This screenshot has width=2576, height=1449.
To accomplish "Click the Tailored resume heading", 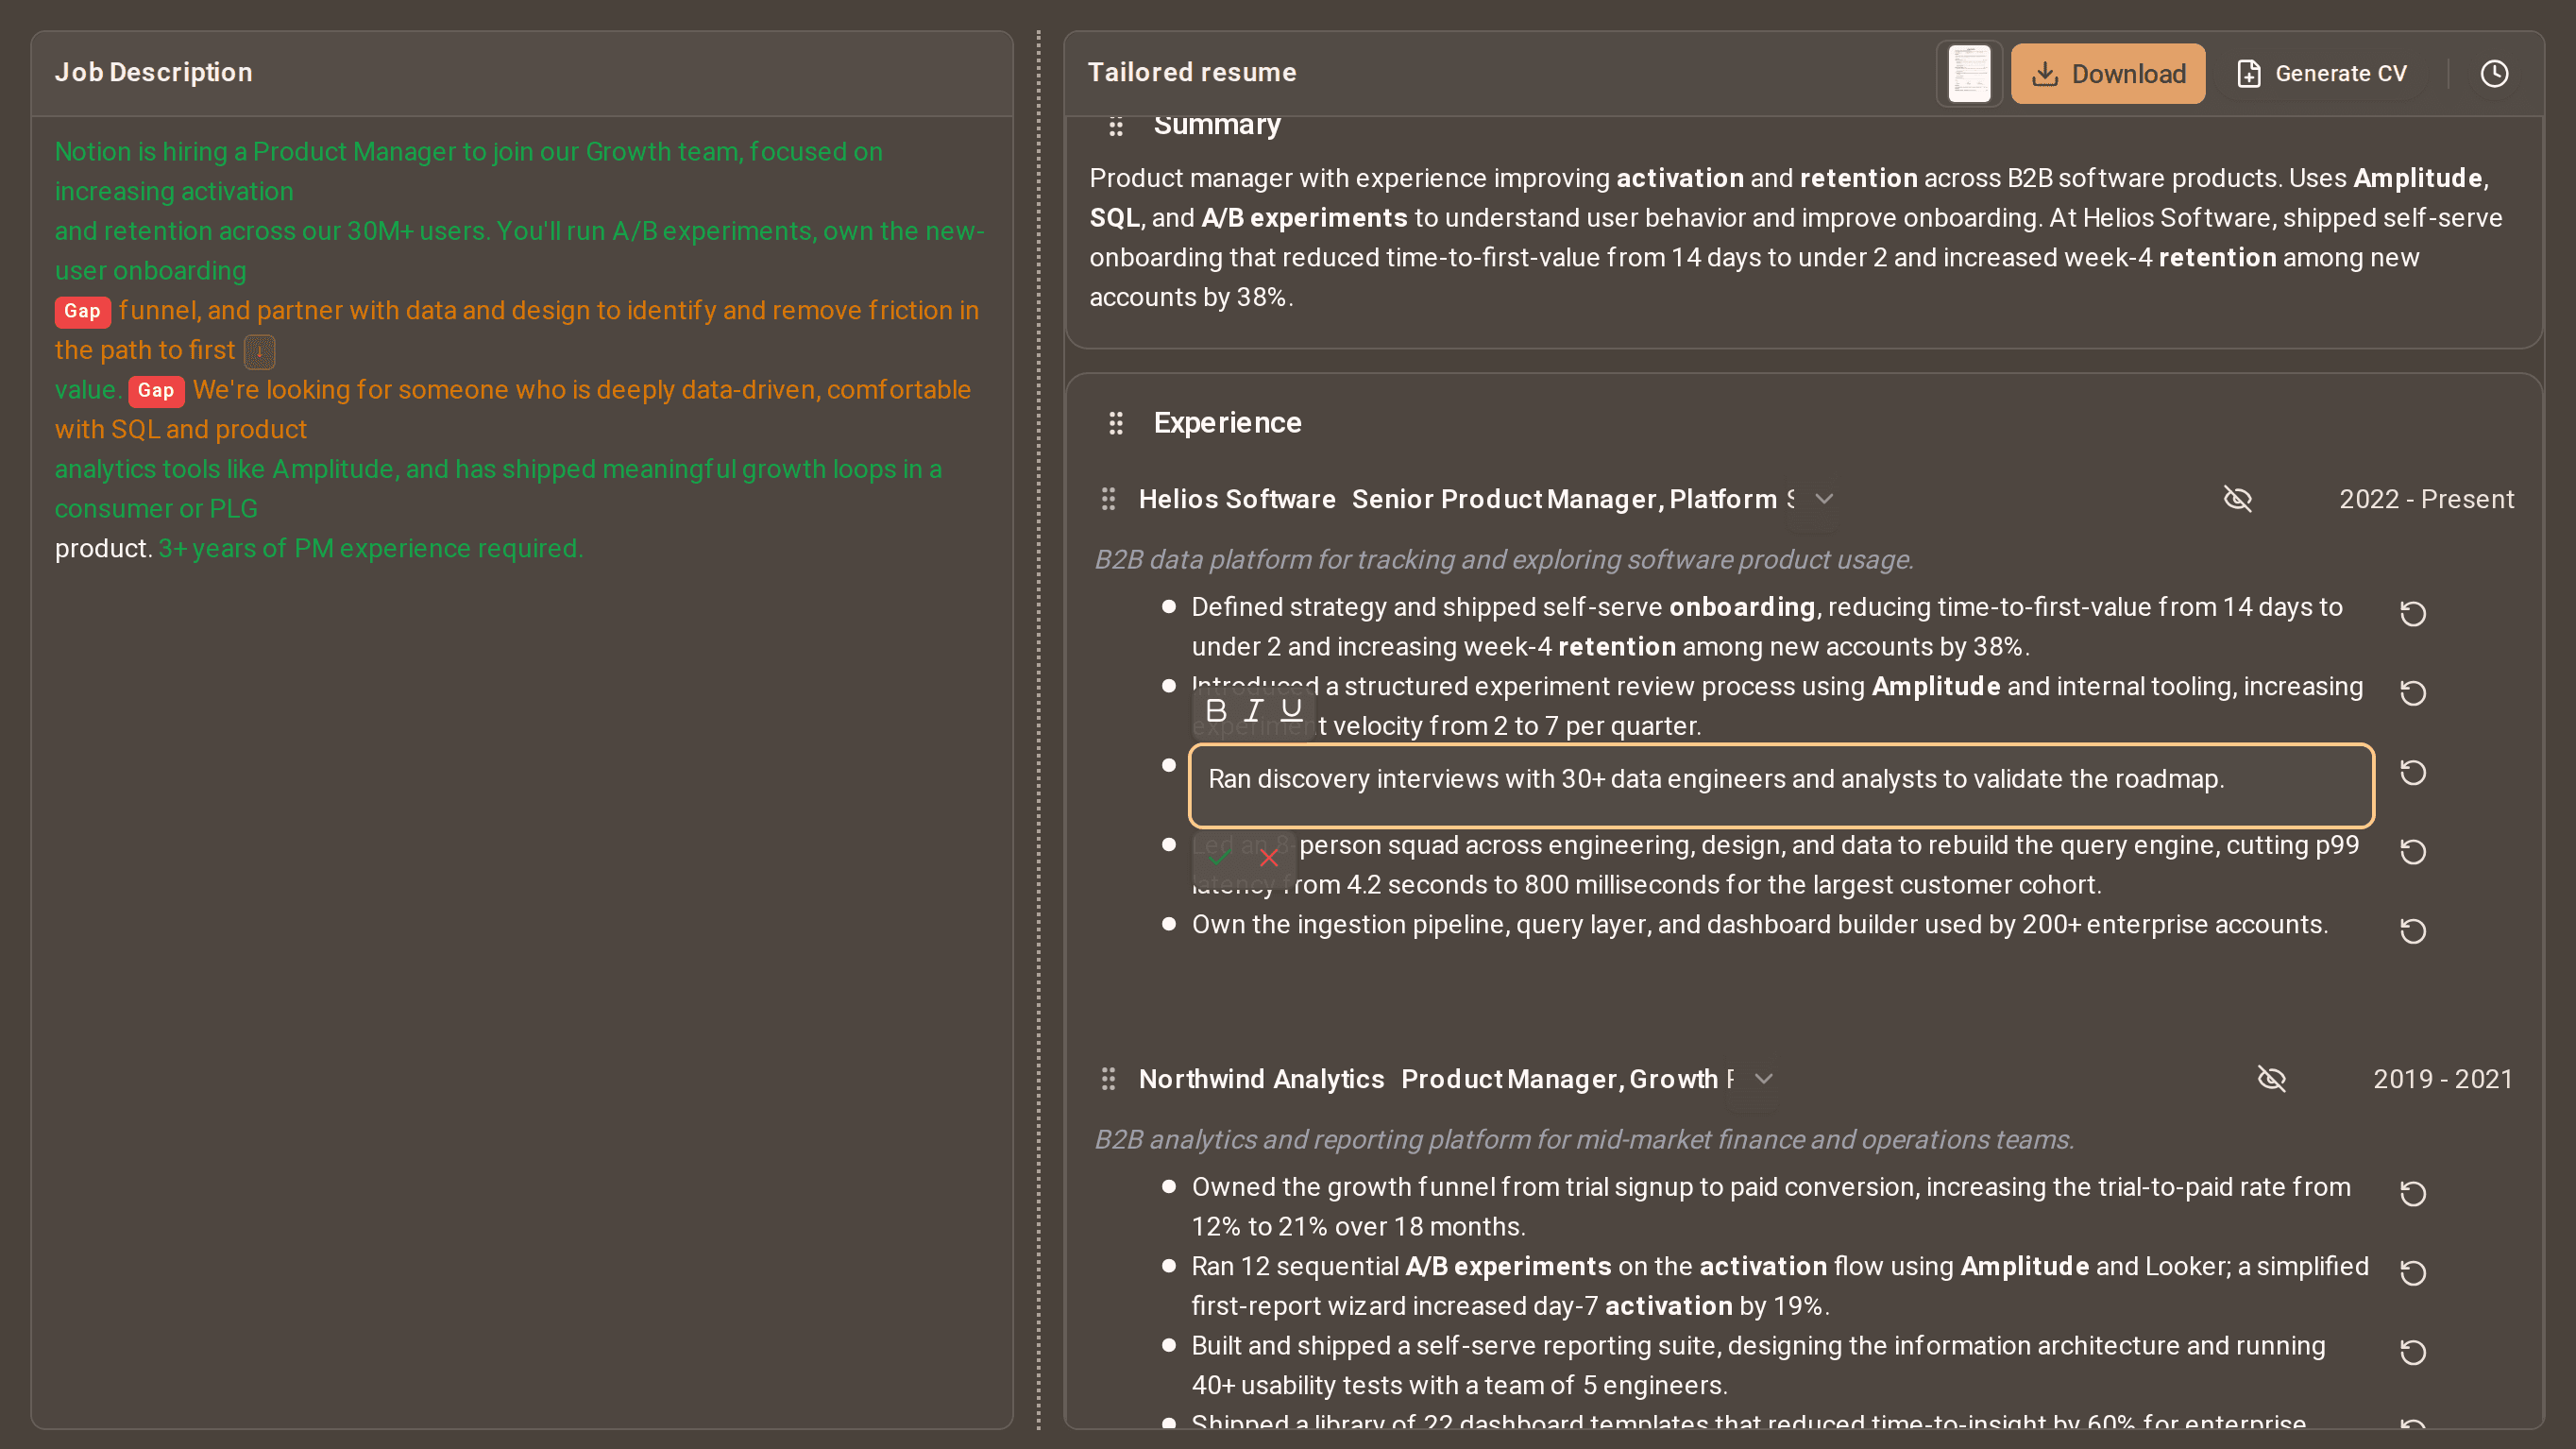I will tap(1192, 72).
